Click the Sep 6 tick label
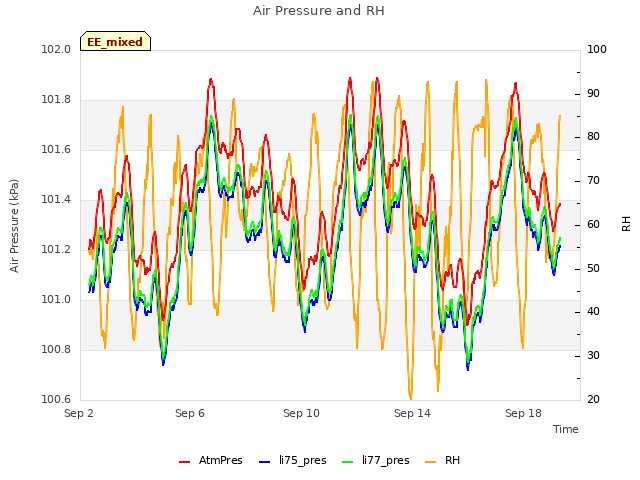This screenshot has height=480, width=640. [x=190, y=413]
